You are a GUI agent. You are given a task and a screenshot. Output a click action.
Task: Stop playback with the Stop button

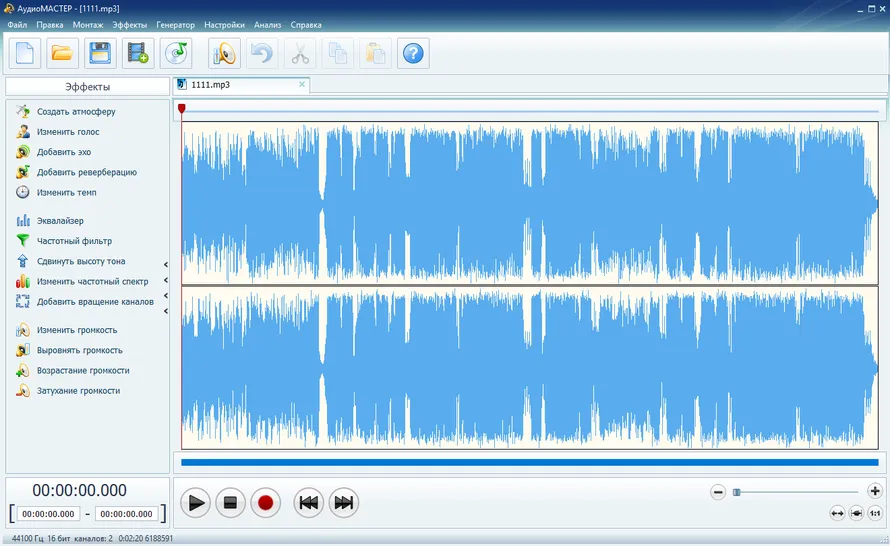pyautogui.click(x=230, y=503)
